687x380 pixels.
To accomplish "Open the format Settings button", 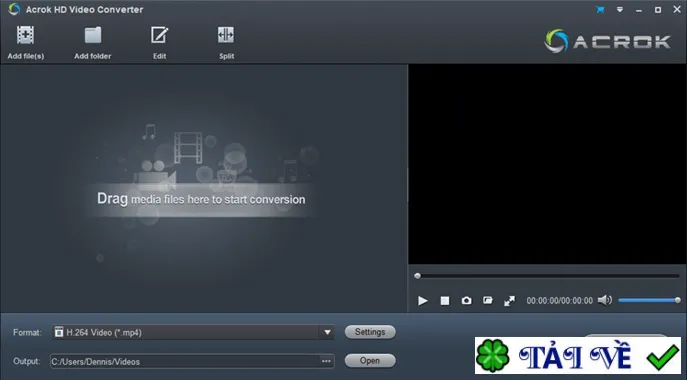I will coord(370,332).
